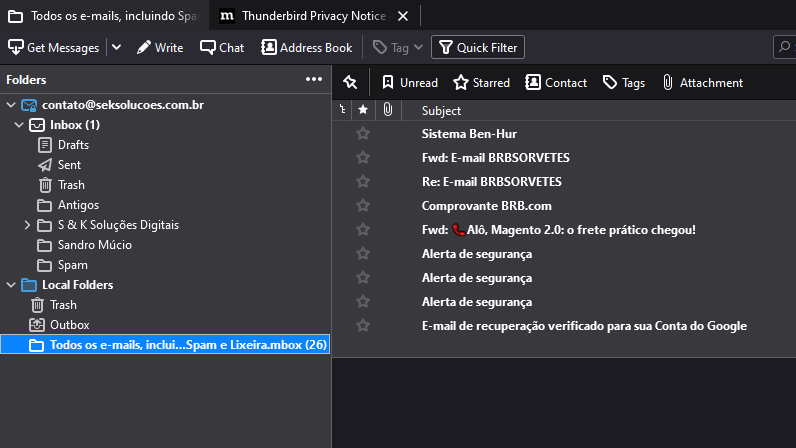Click the pin icon to keep filters applied
Screen dimensions: 796x448
pyautogui.click(x=350, y=83)
